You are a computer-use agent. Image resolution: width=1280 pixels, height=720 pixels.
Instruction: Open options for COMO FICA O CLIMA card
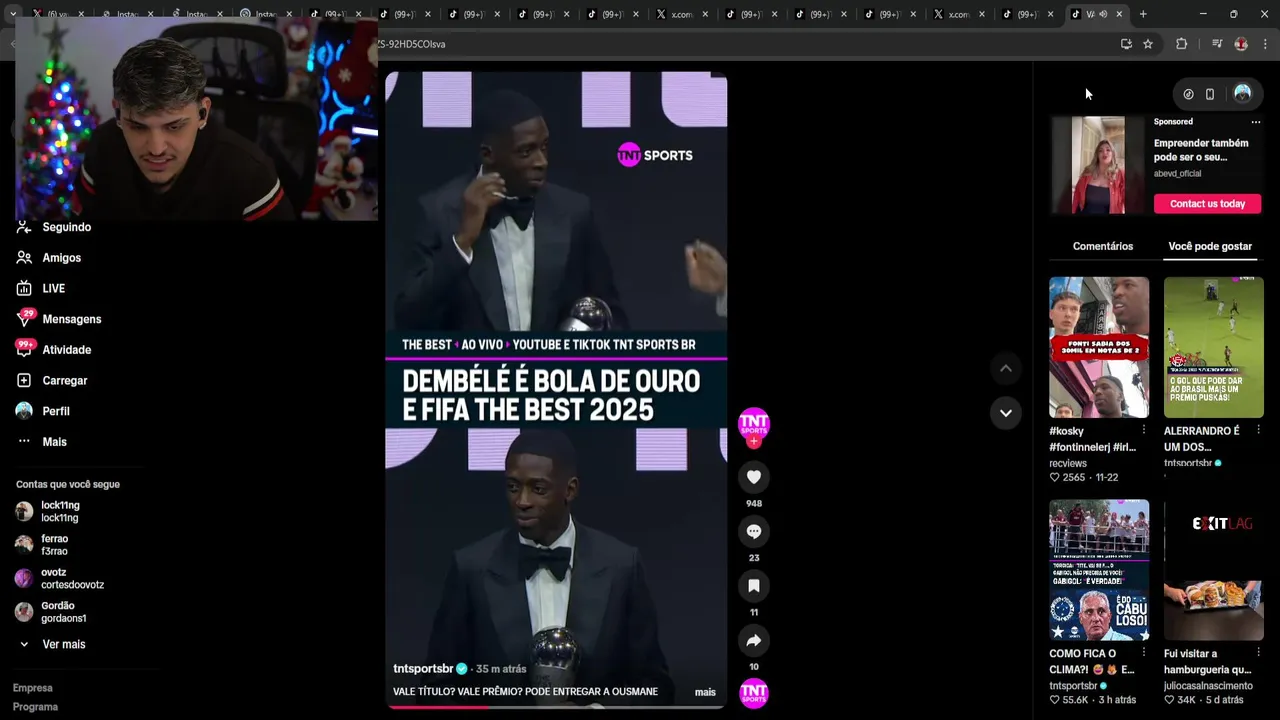pos(1144,653)
